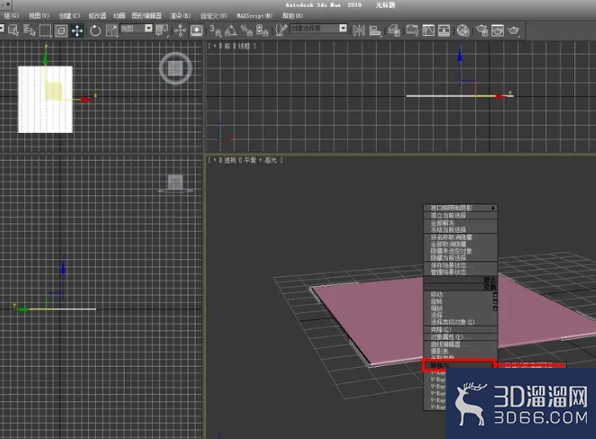Viewport: 596px width, 439px height.
Task: Click the left viewport ViewCube
Action: point(175,183)
